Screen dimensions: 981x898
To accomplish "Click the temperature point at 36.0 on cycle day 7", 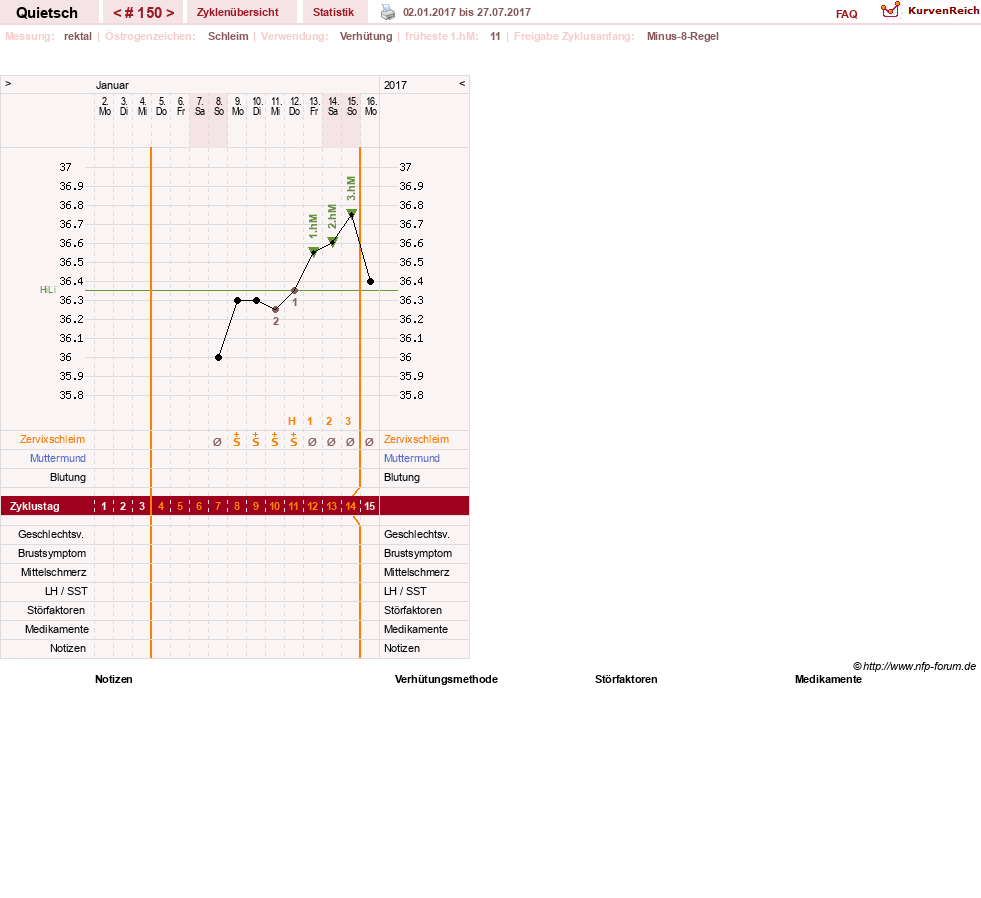I will pos(218,357).
